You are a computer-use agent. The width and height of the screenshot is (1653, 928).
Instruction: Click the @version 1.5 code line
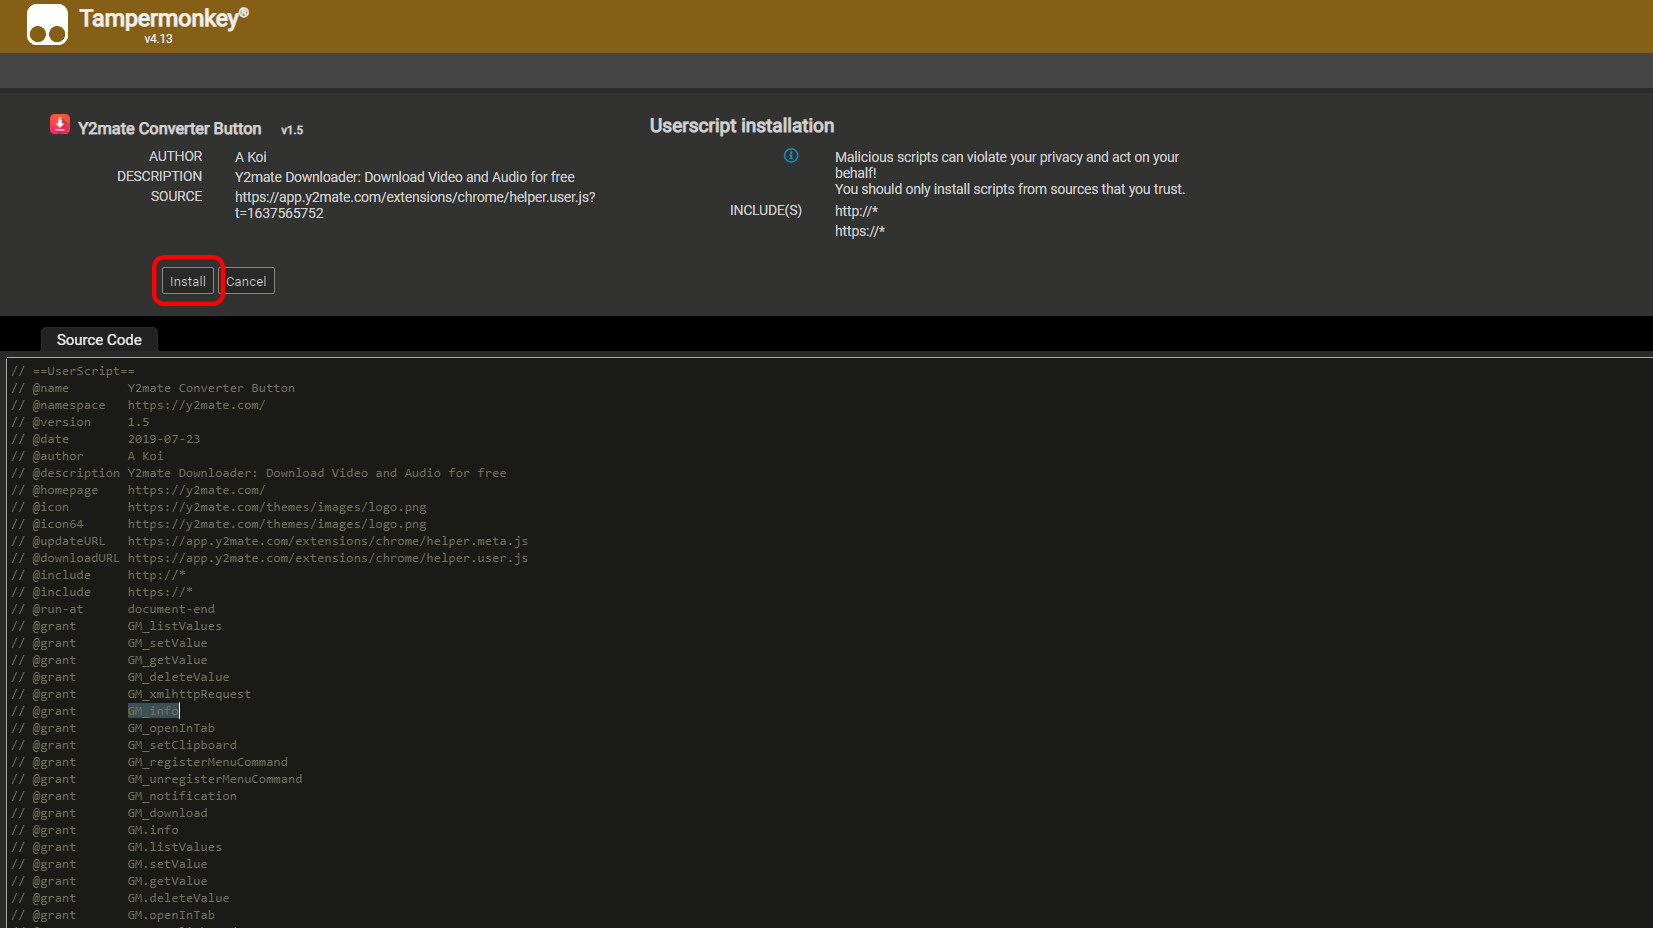click(80, 422)
